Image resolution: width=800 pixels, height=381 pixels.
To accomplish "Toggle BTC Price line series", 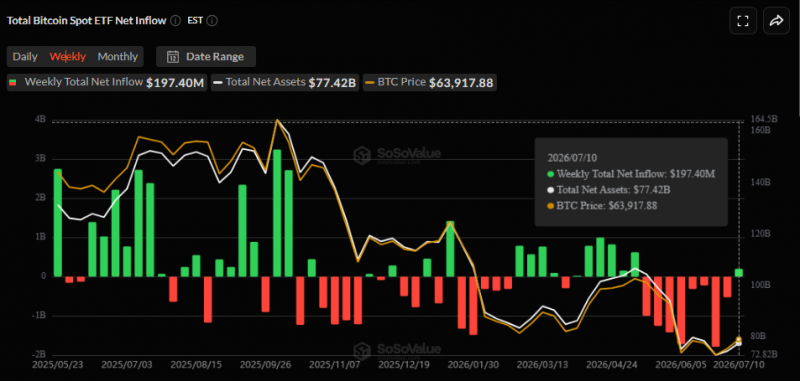I will tap(430, 83).
